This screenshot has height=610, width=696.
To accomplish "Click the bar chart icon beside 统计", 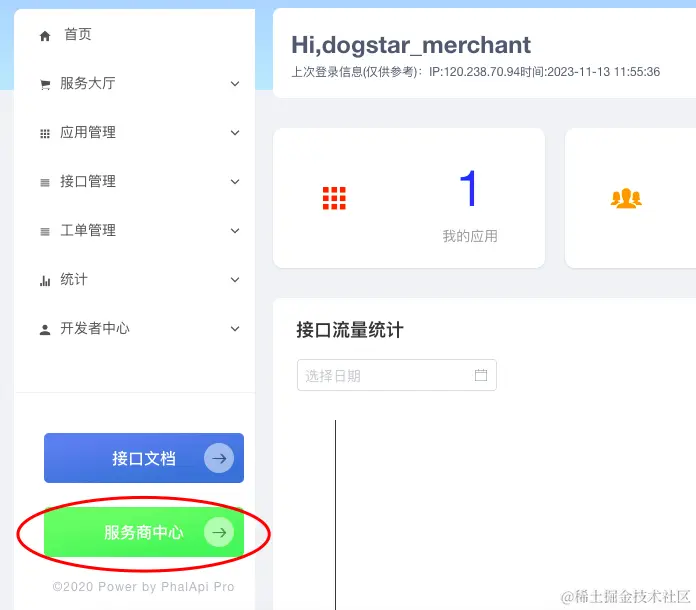I will (45, 281).
